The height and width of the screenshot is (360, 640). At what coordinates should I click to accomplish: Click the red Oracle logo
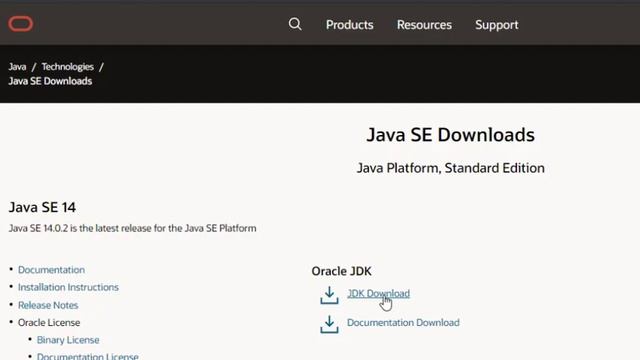[x=21, y=24]
